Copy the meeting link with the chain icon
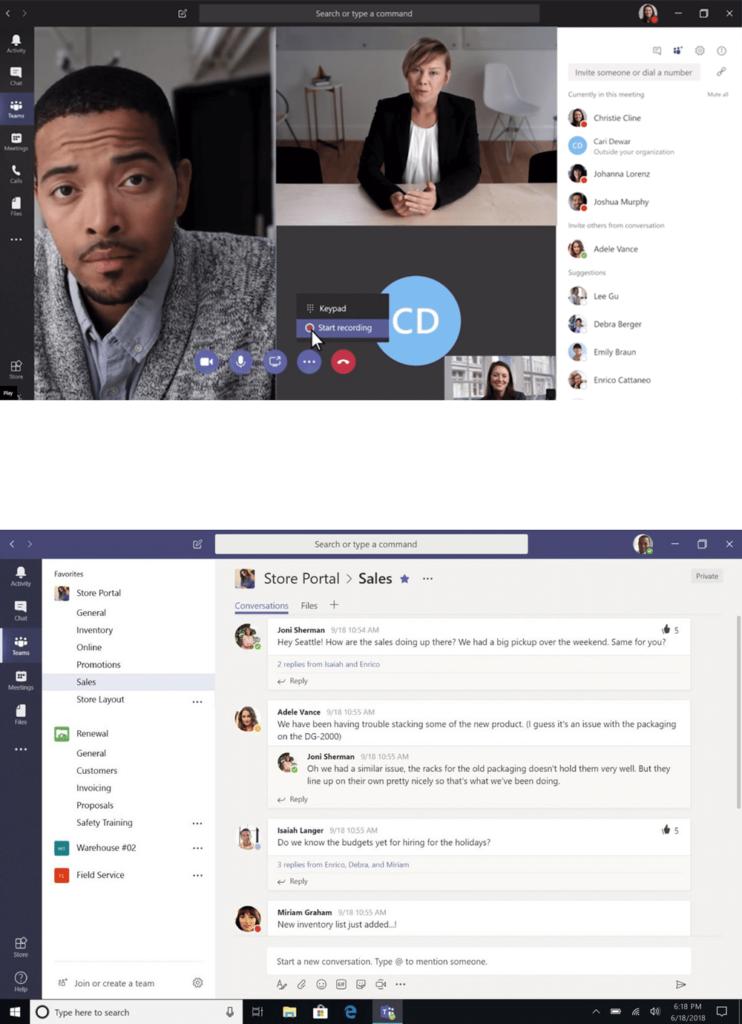 (x=721, y=72)
